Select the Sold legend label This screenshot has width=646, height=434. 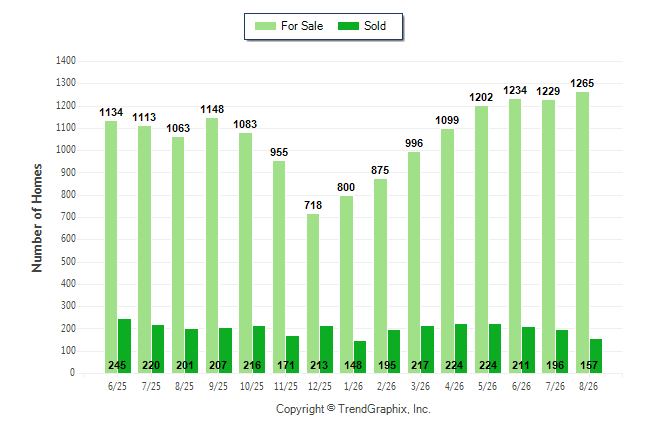click(375, 26)
